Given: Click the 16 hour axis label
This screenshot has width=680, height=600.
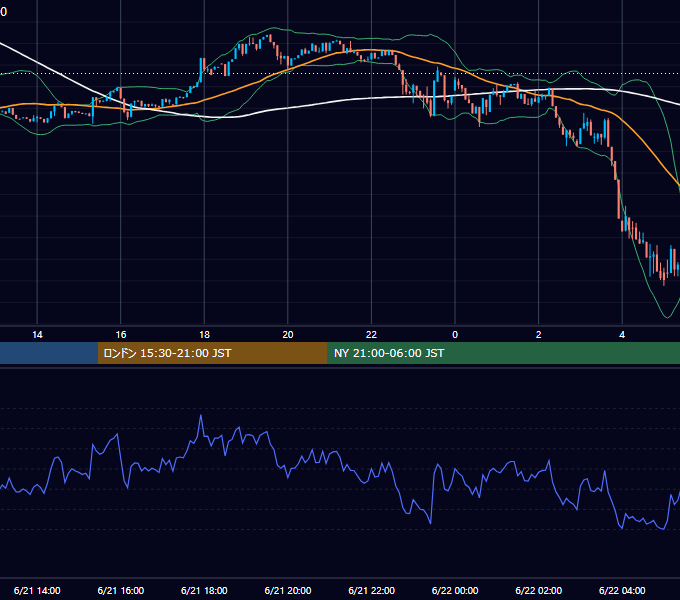Looking at the screenshot, I should point(121,335).
